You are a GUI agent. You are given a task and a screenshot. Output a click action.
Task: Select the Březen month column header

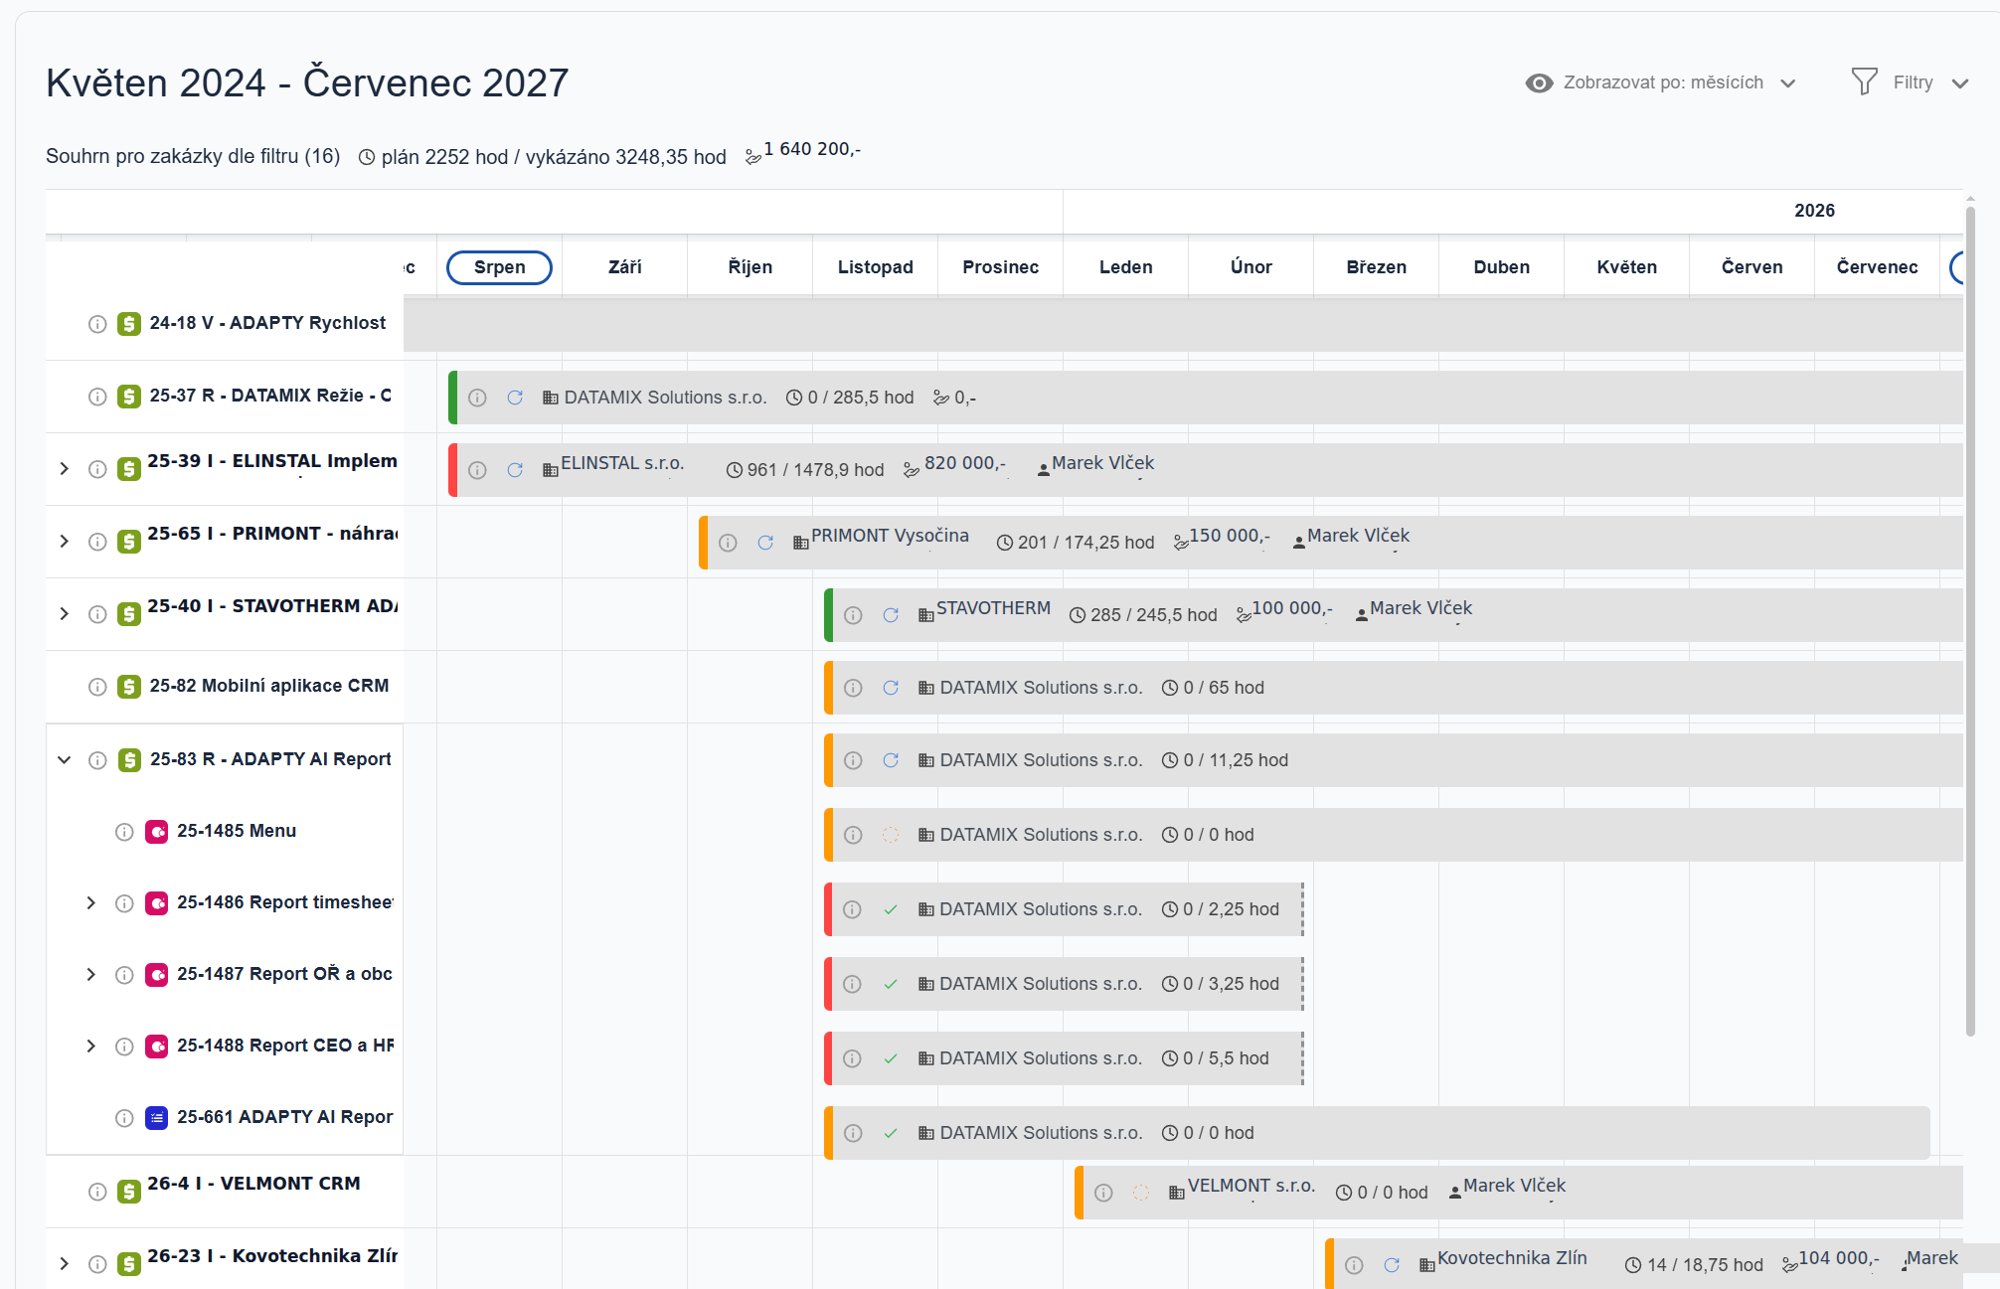[x=1376, y=267]
